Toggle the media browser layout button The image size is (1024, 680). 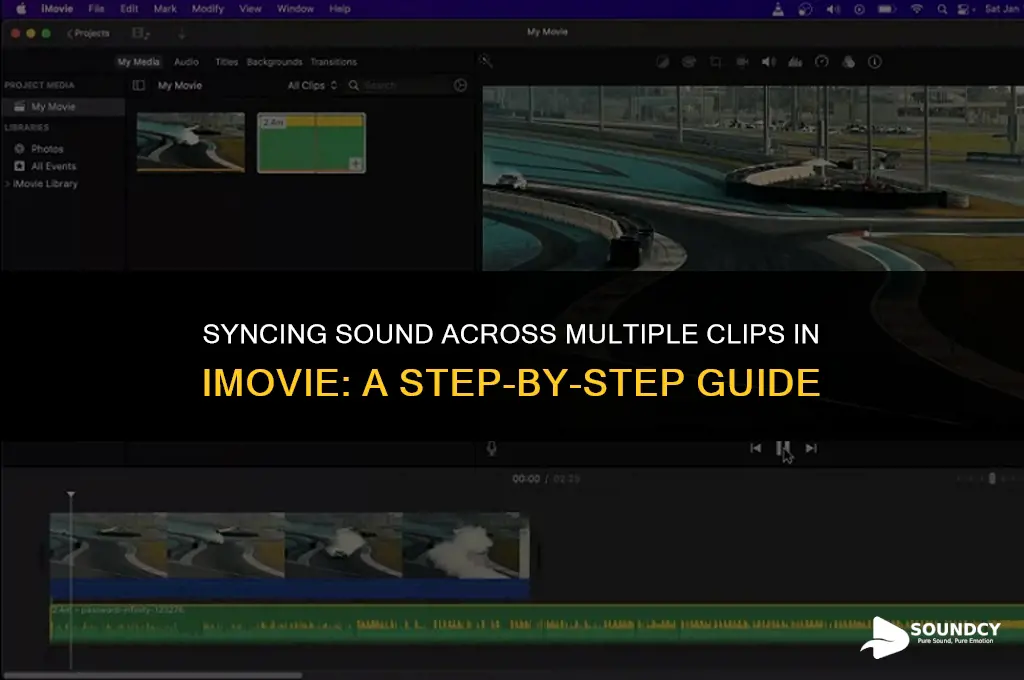(x=140, y=33)
